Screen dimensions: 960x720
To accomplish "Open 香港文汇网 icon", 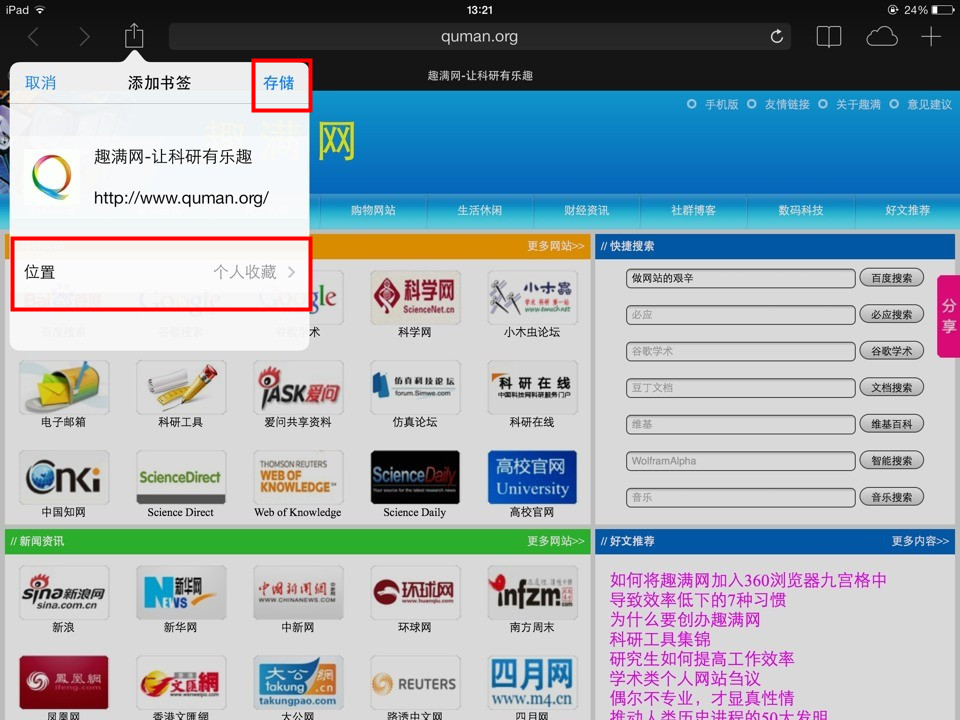I will pyautogui.click(x=181, y=682).
